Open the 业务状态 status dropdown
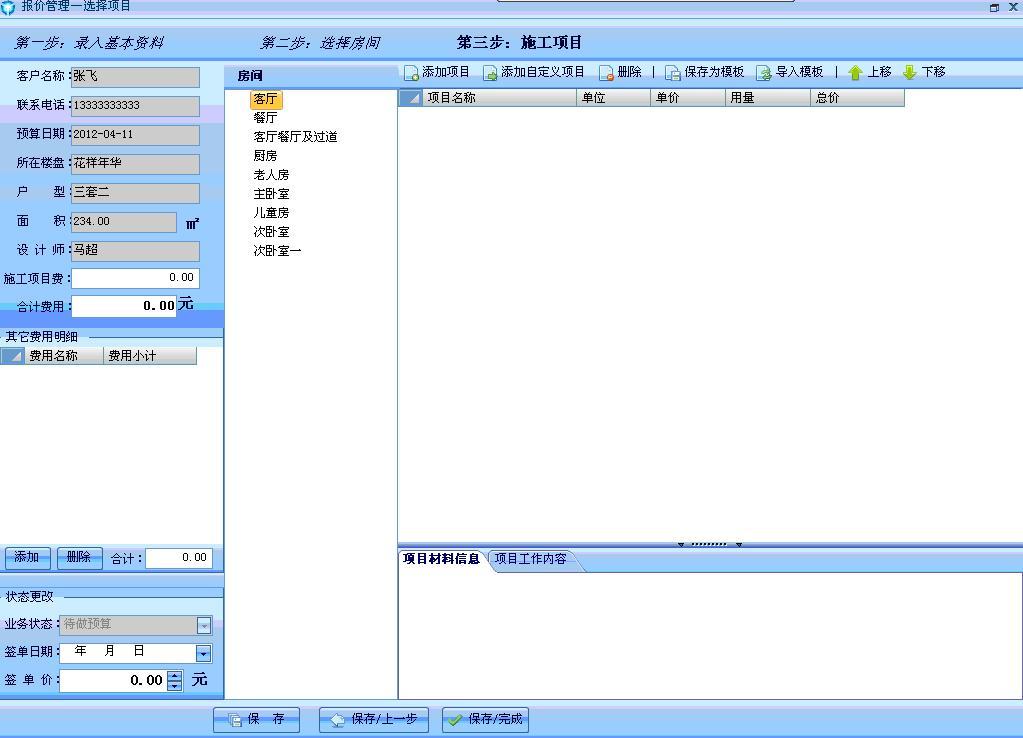 (x=203, y=624)
